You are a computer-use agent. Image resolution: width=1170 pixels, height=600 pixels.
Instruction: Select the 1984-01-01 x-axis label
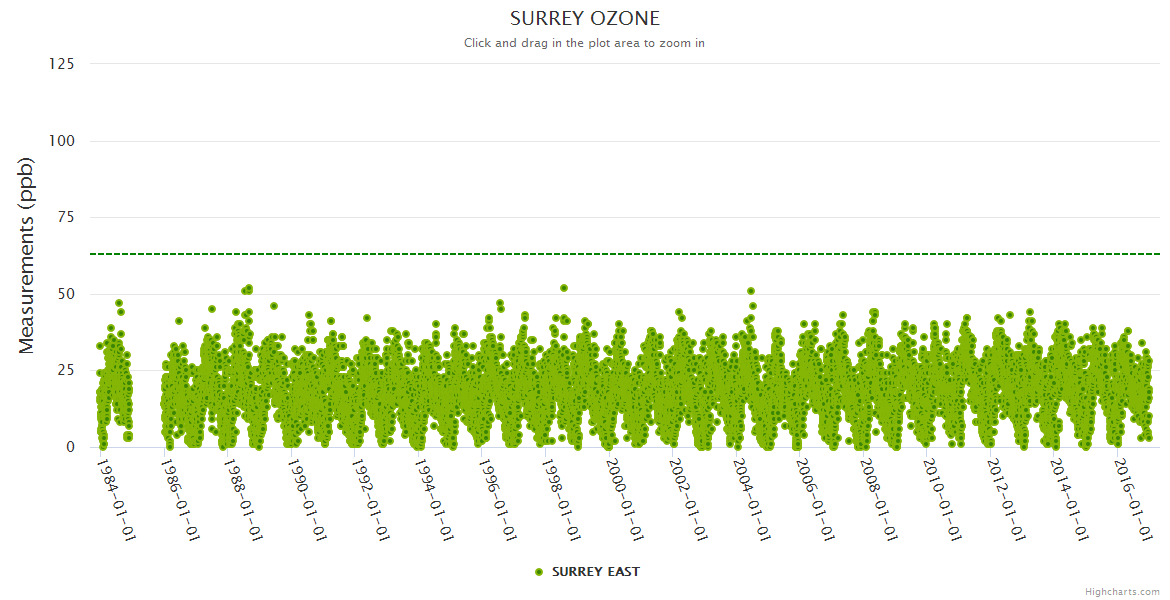click(116, 499)
